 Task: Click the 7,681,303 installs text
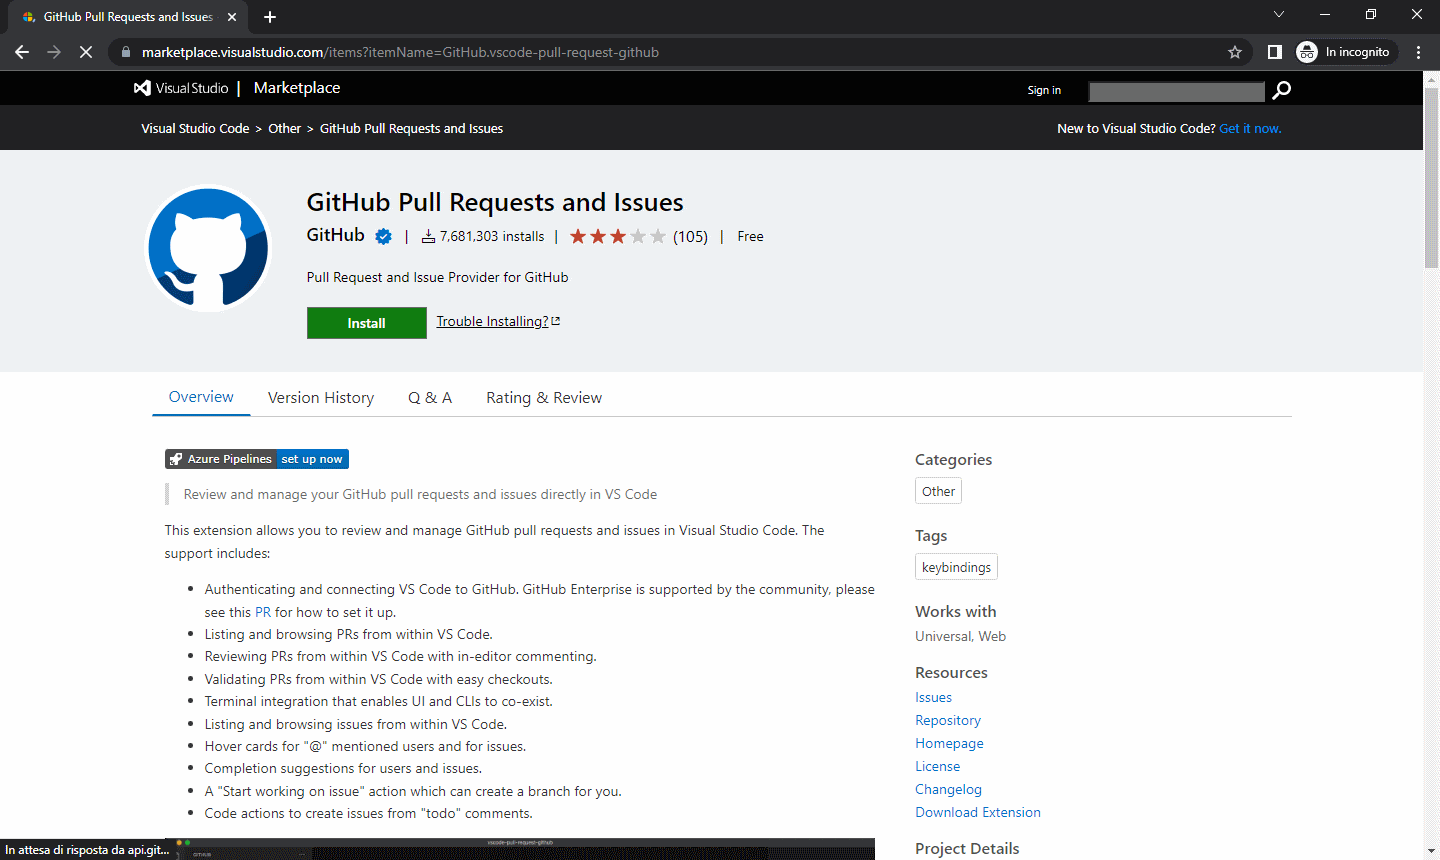(492, 237)
